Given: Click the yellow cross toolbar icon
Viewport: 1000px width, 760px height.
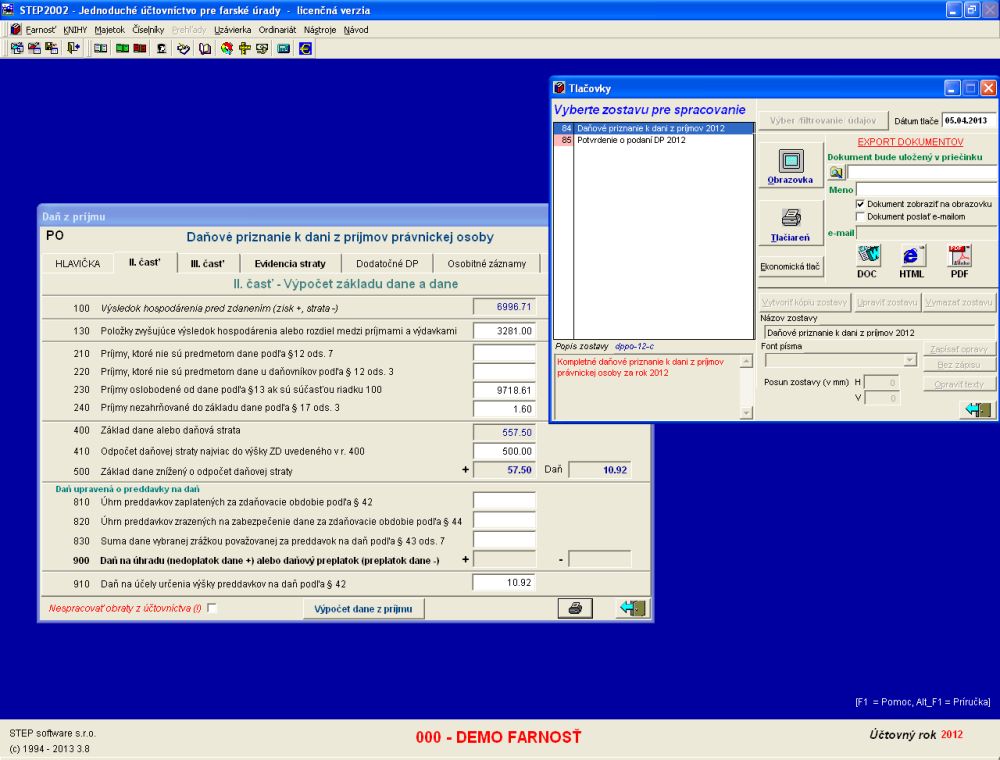Looking at the screenshot, I should tap(244, 48).
